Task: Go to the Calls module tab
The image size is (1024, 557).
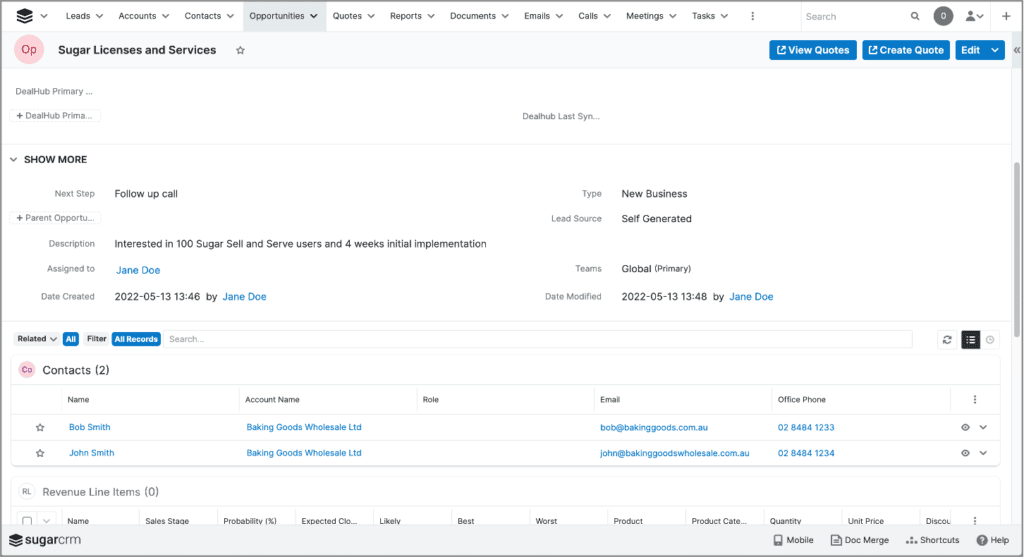Action: coord(588,16)
